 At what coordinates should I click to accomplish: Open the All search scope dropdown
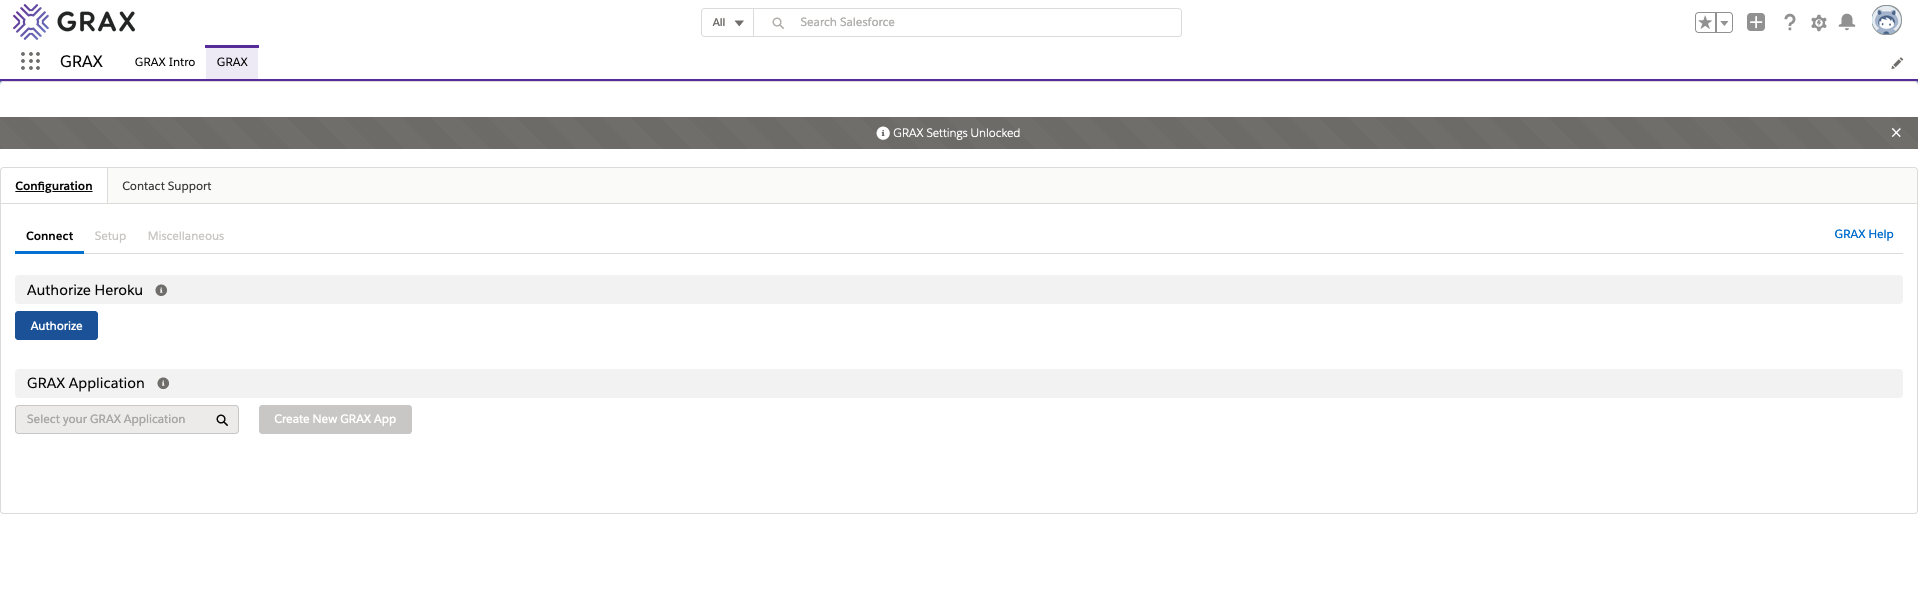pyautogui.click(x=727, y=22)
